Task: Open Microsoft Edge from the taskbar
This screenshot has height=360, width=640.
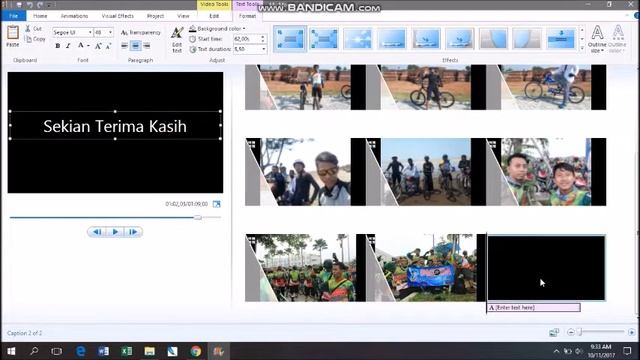Action: point(80,351)
